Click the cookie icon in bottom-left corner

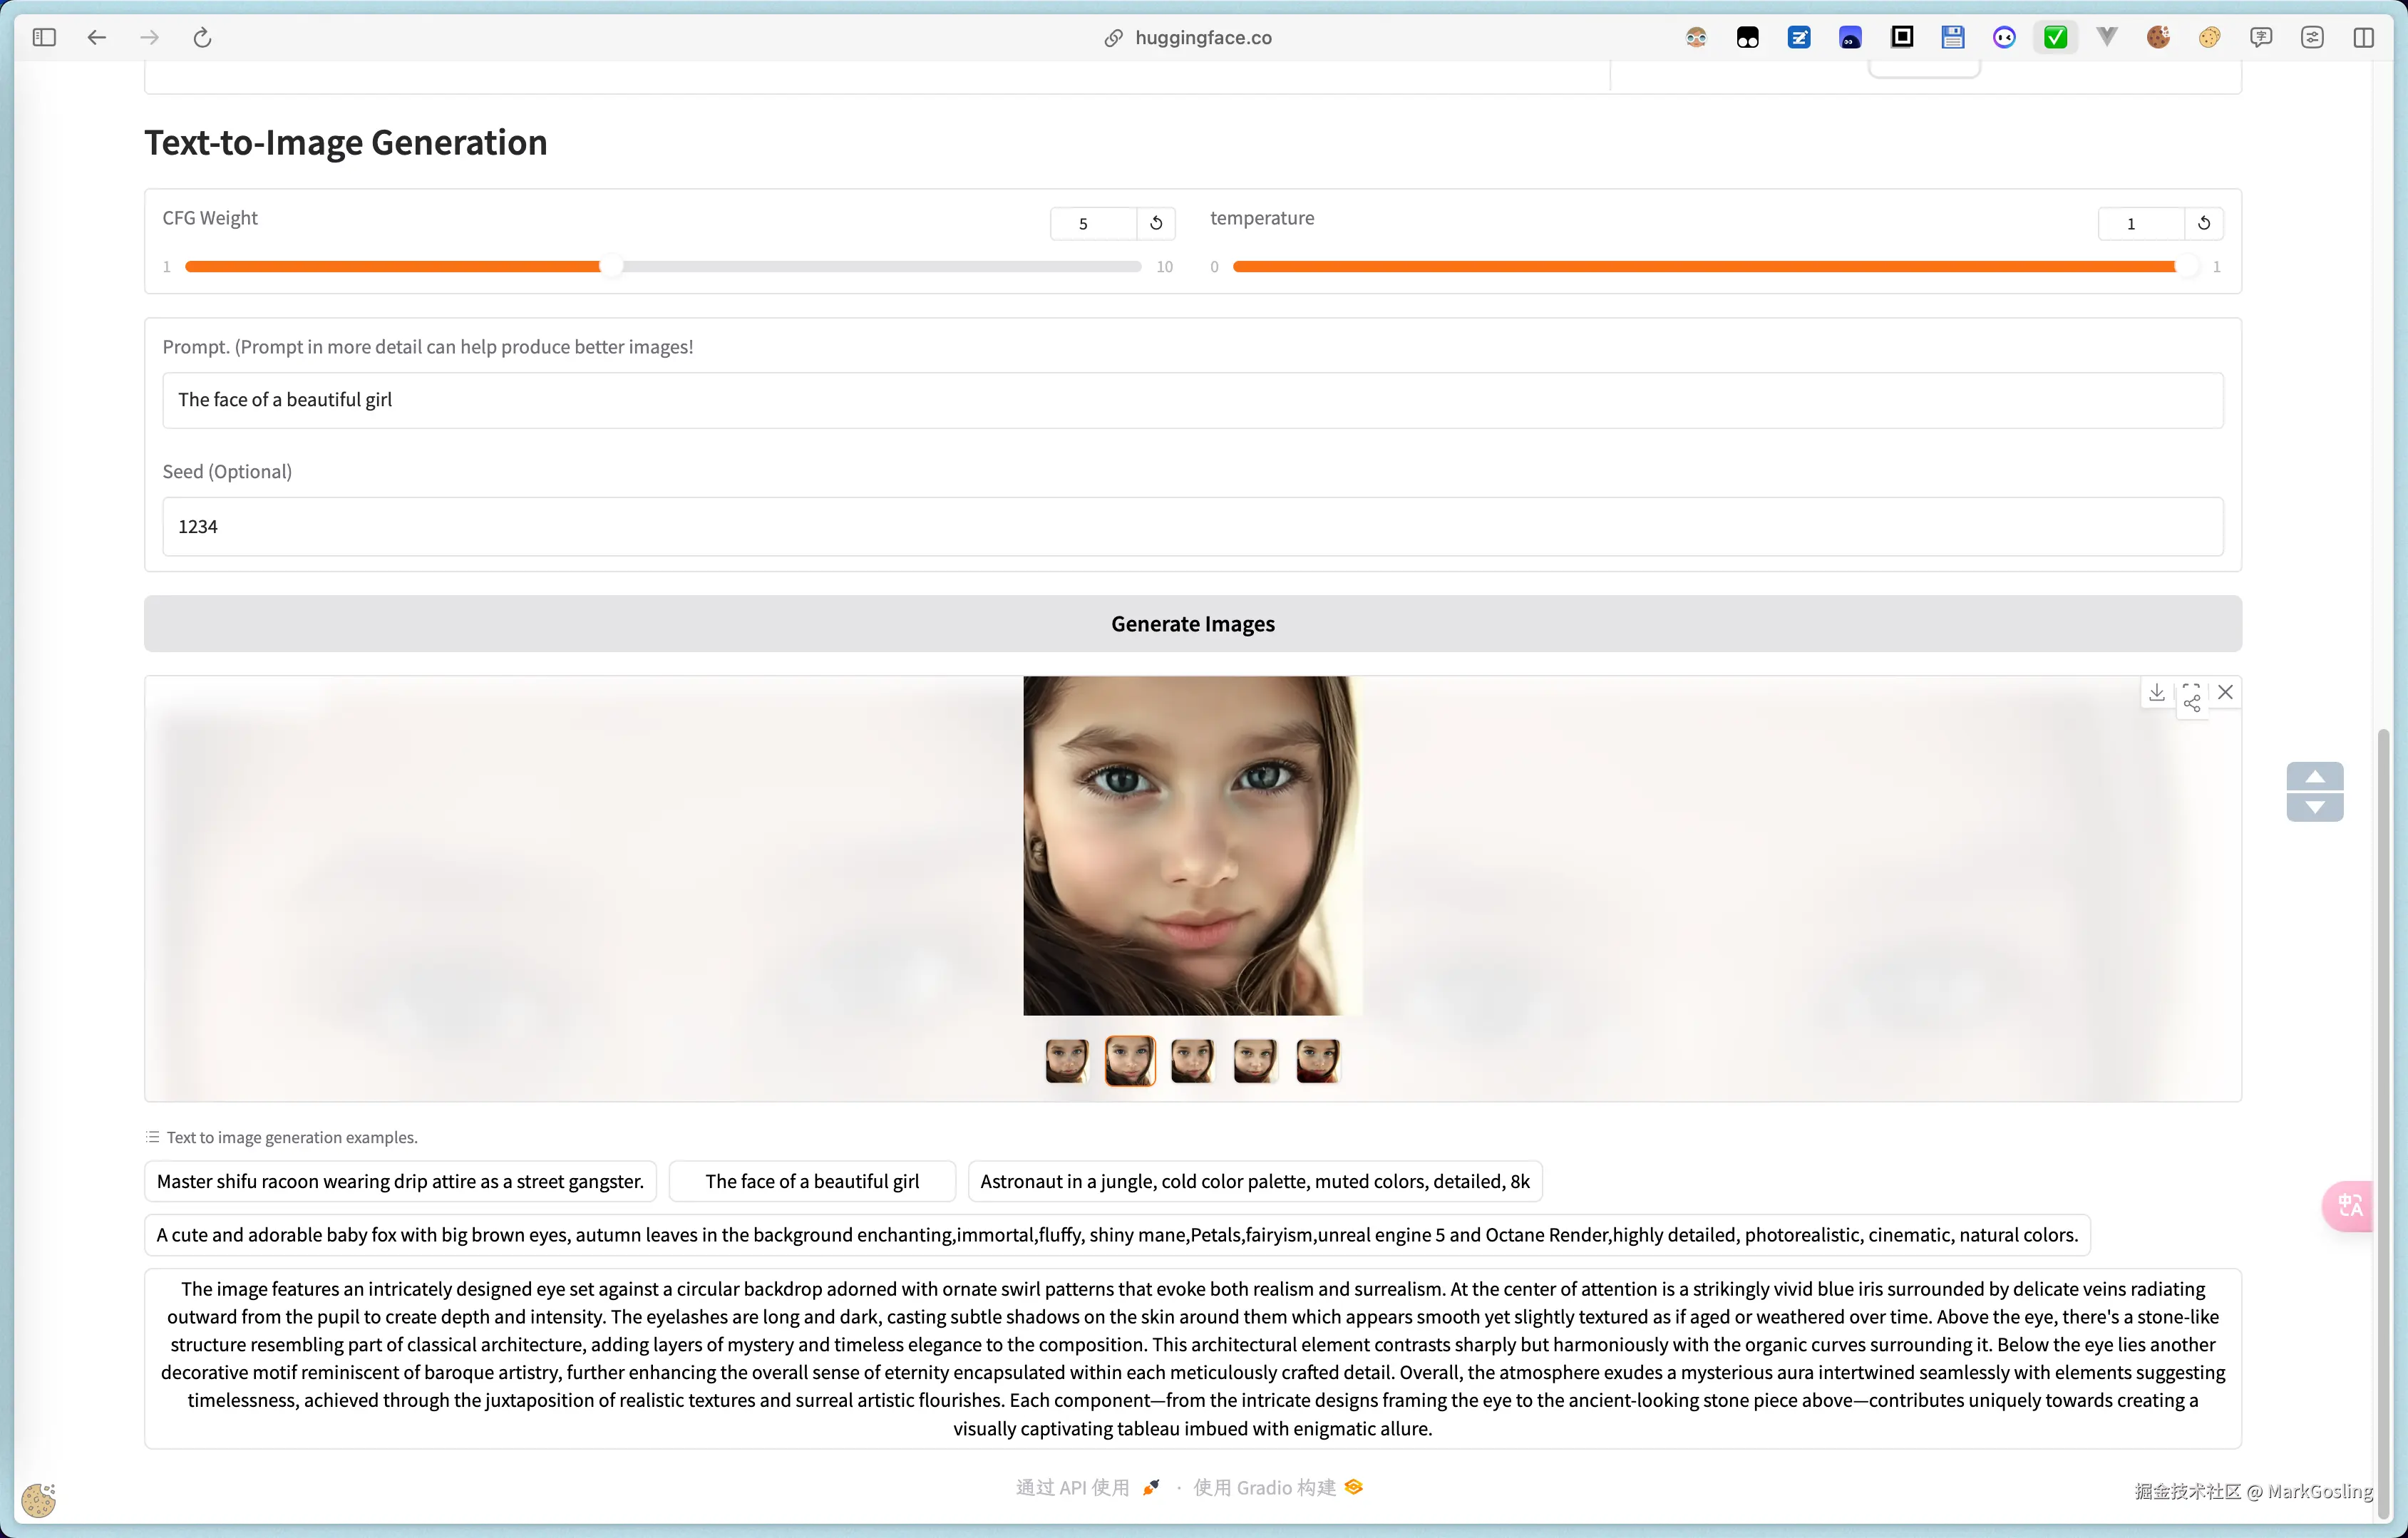(38, 1500)
